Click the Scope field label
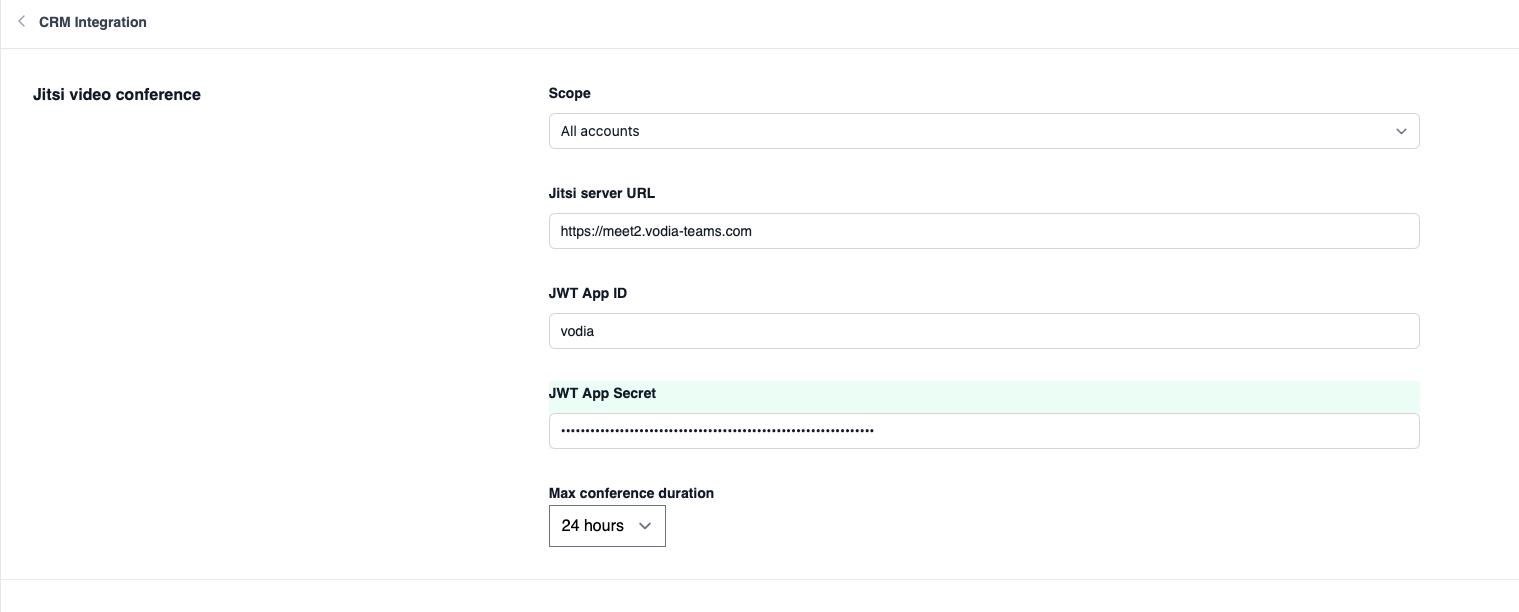 coord(569,93)
